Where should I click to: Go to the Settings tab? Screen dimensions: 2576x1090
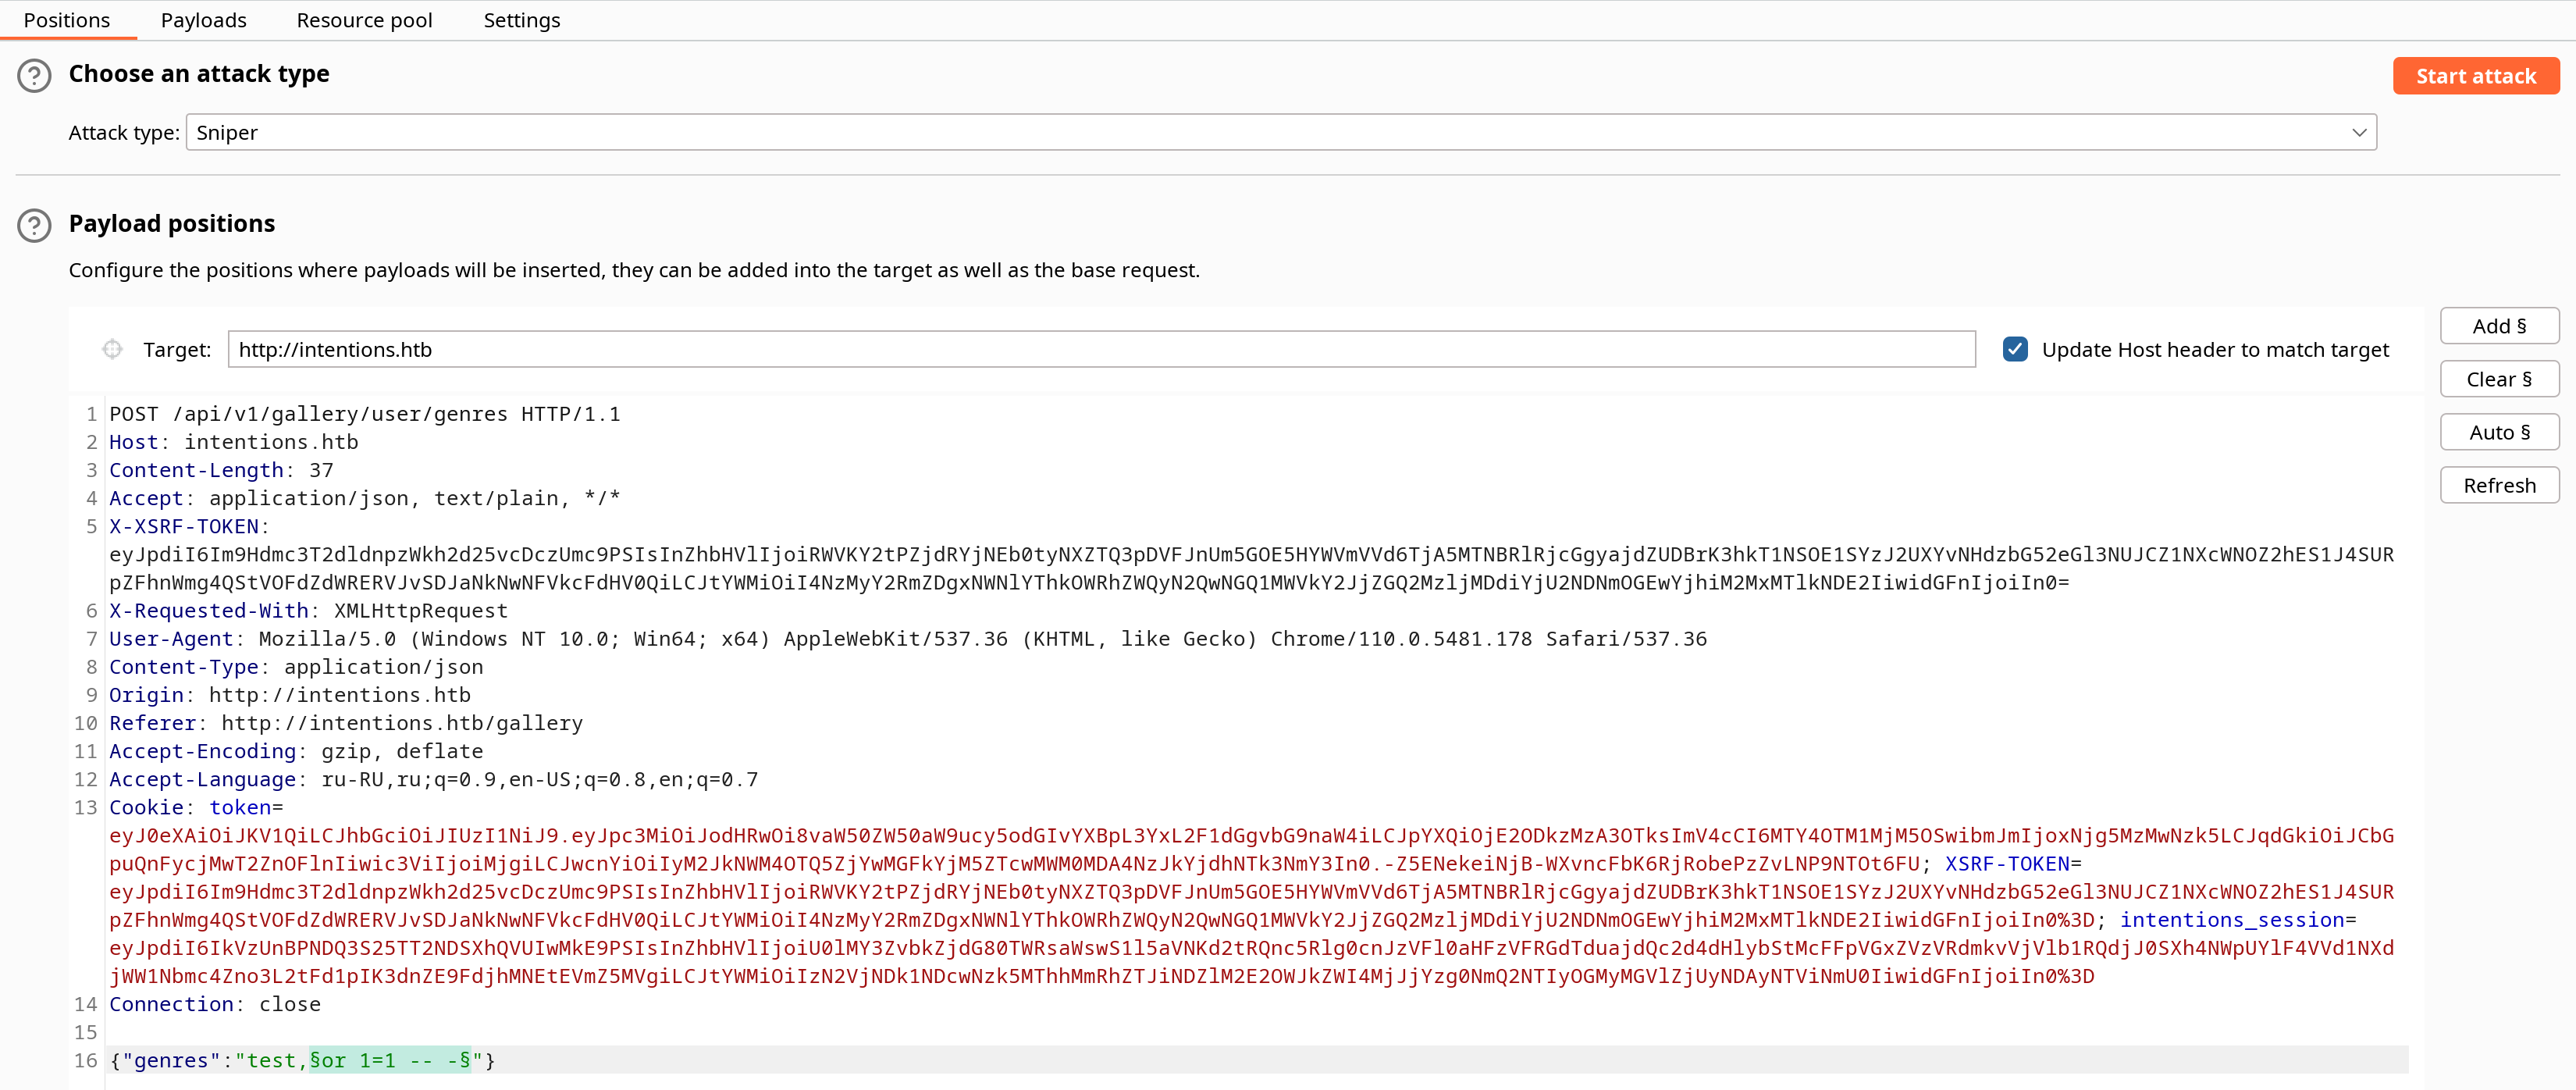coord(521,20)
